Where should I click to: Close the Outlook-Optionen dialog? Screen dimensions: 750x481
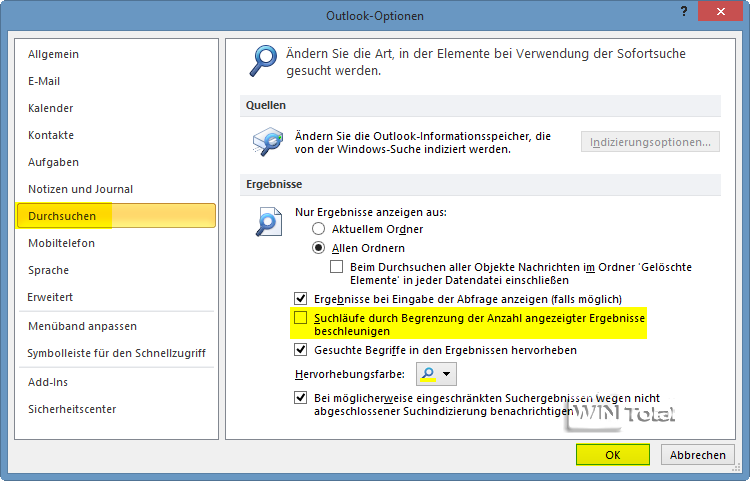(x=720, y=11)
